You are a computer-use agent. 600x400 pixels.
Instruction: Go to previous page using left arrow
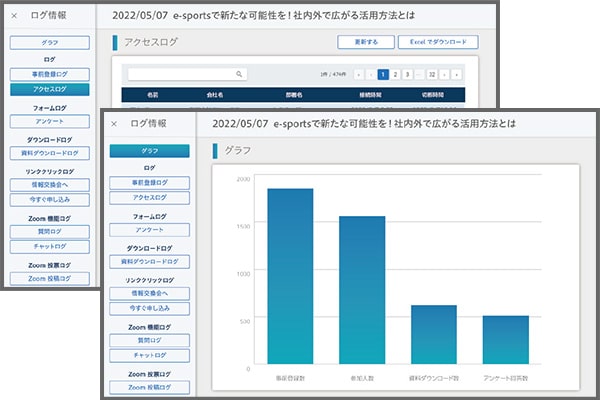click(371, 74)
